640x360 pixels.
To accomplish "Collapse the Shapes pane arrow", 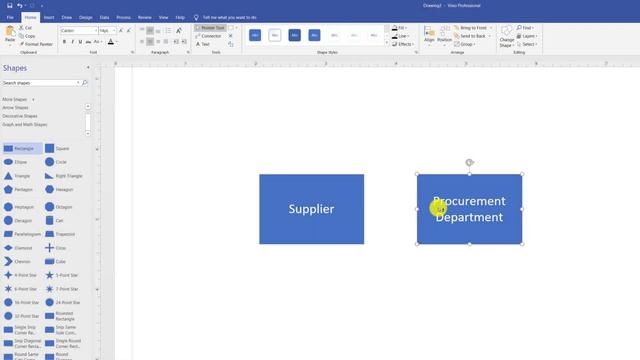I will click(x=88, y=67).
